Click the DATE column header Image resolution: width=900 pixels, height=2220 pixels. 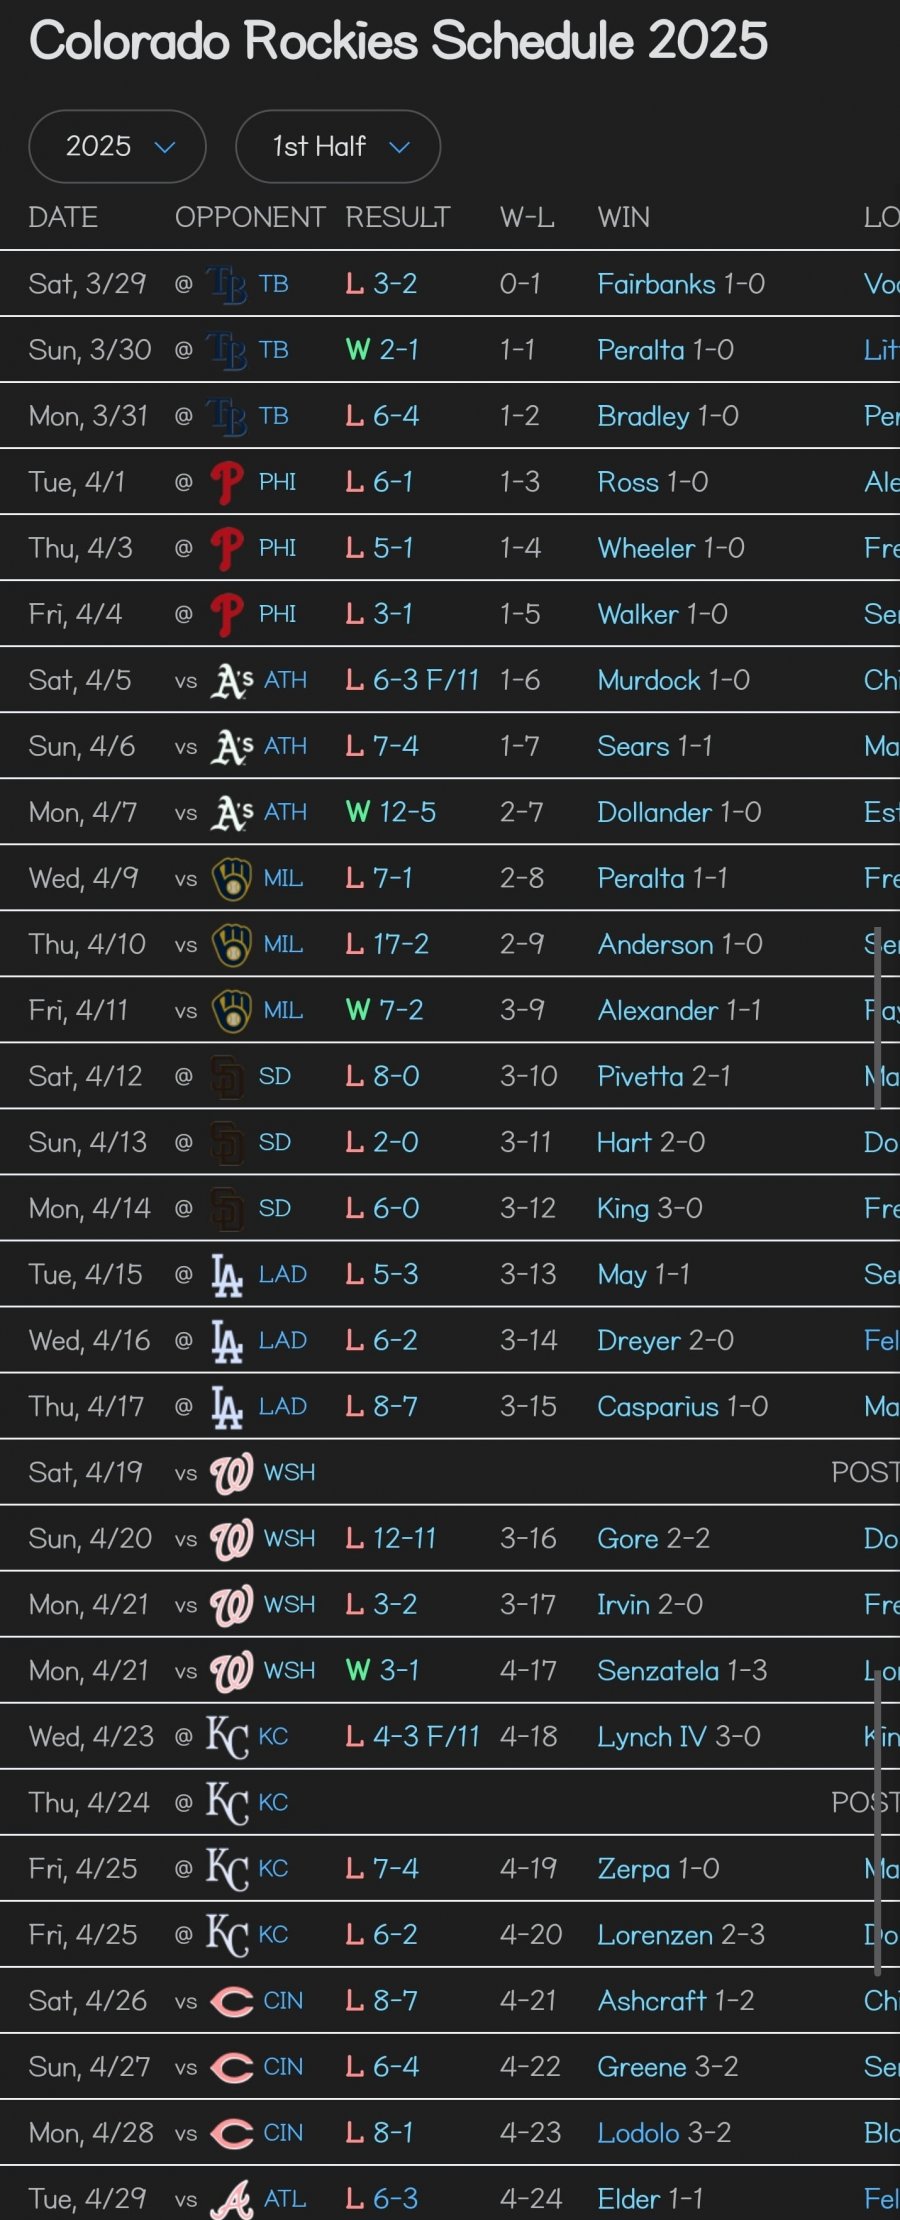(63, 217)
